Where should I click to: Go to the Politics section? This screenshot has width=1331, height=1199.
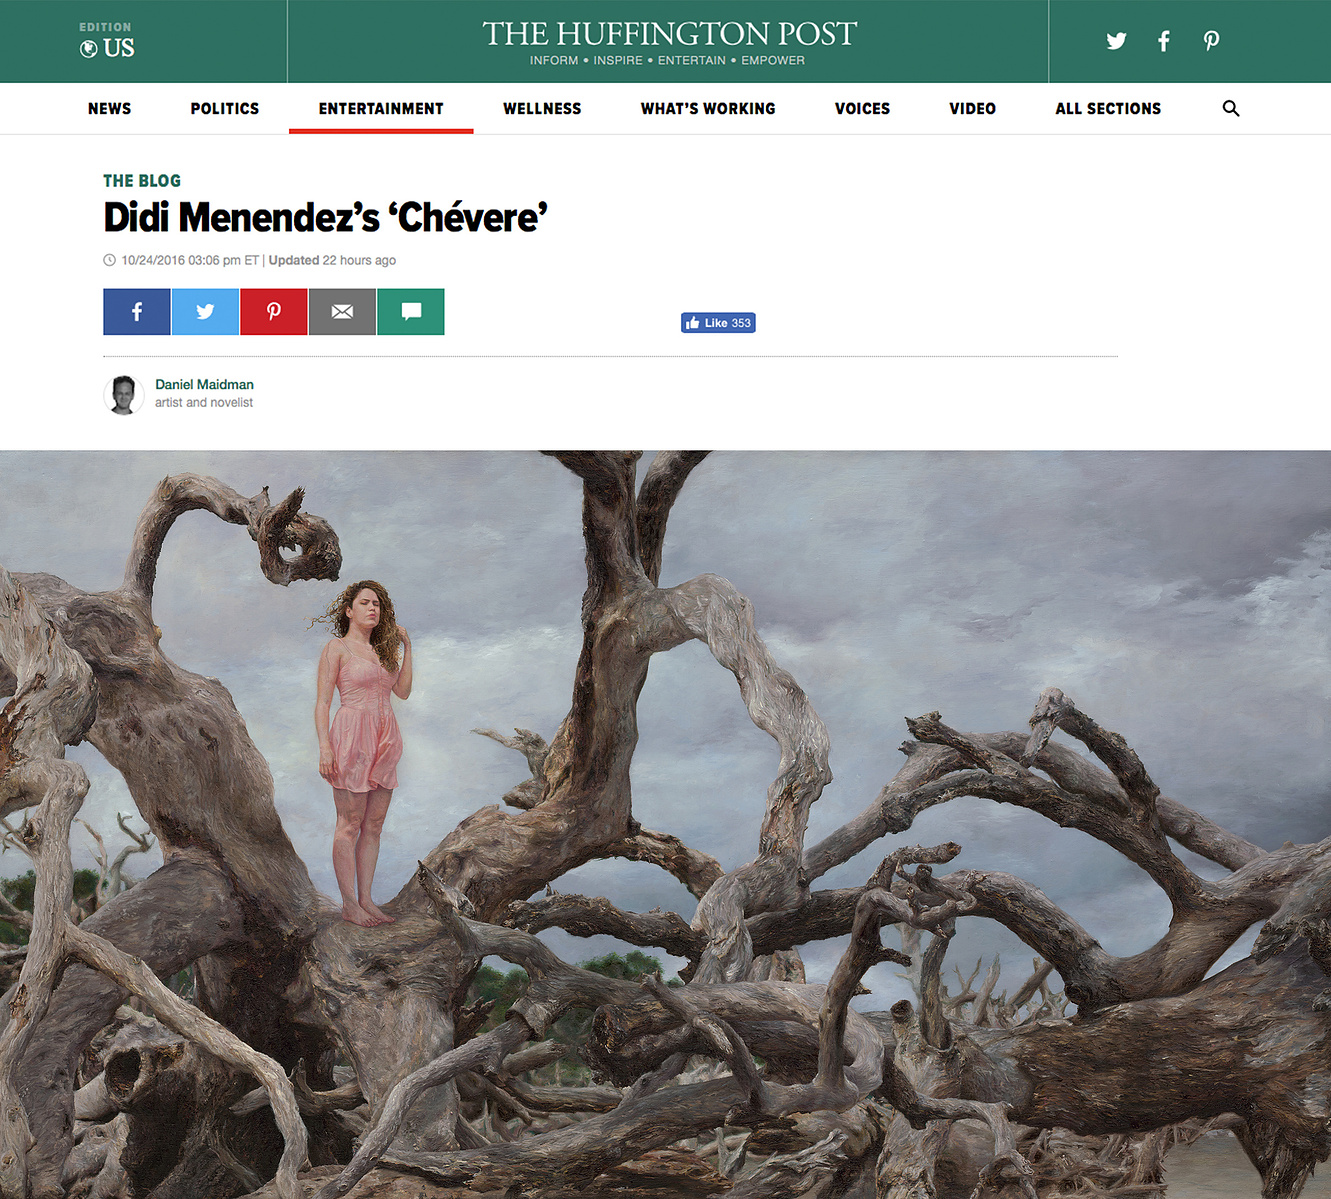pyautogui.click(x=225, y=108)
